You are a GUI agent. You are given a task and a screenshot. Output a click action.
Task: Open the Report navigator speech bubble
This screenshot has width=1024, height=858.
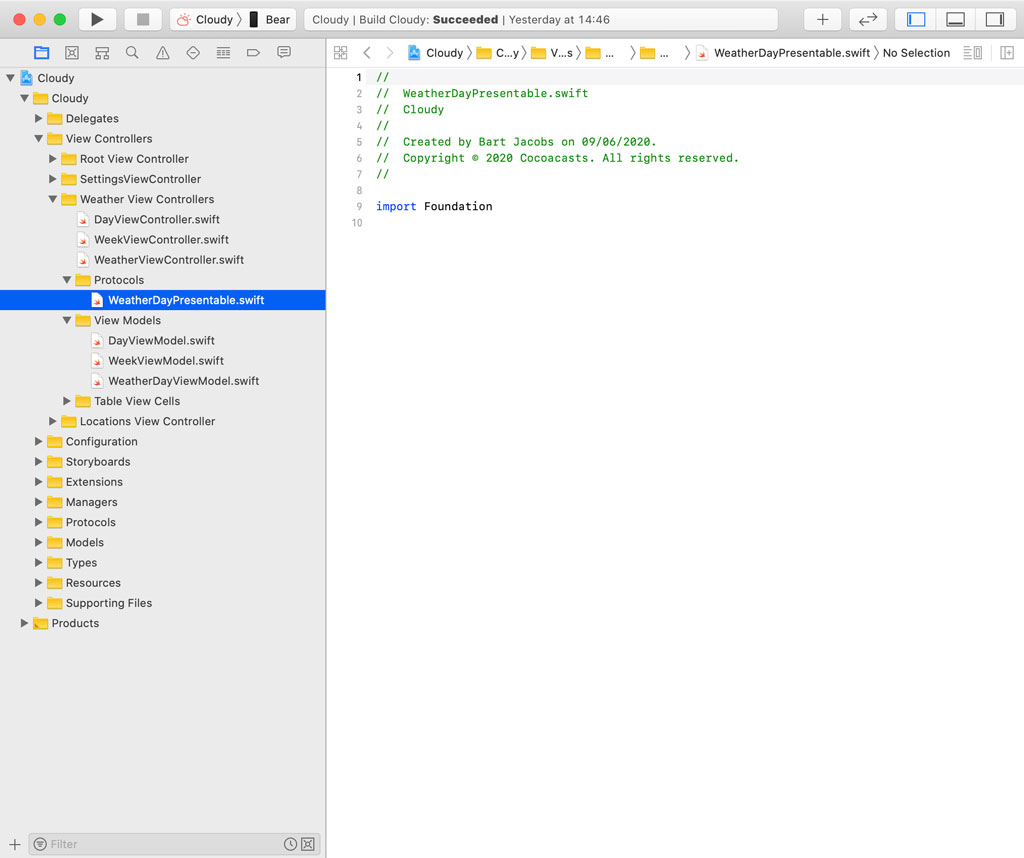[282, 52]
